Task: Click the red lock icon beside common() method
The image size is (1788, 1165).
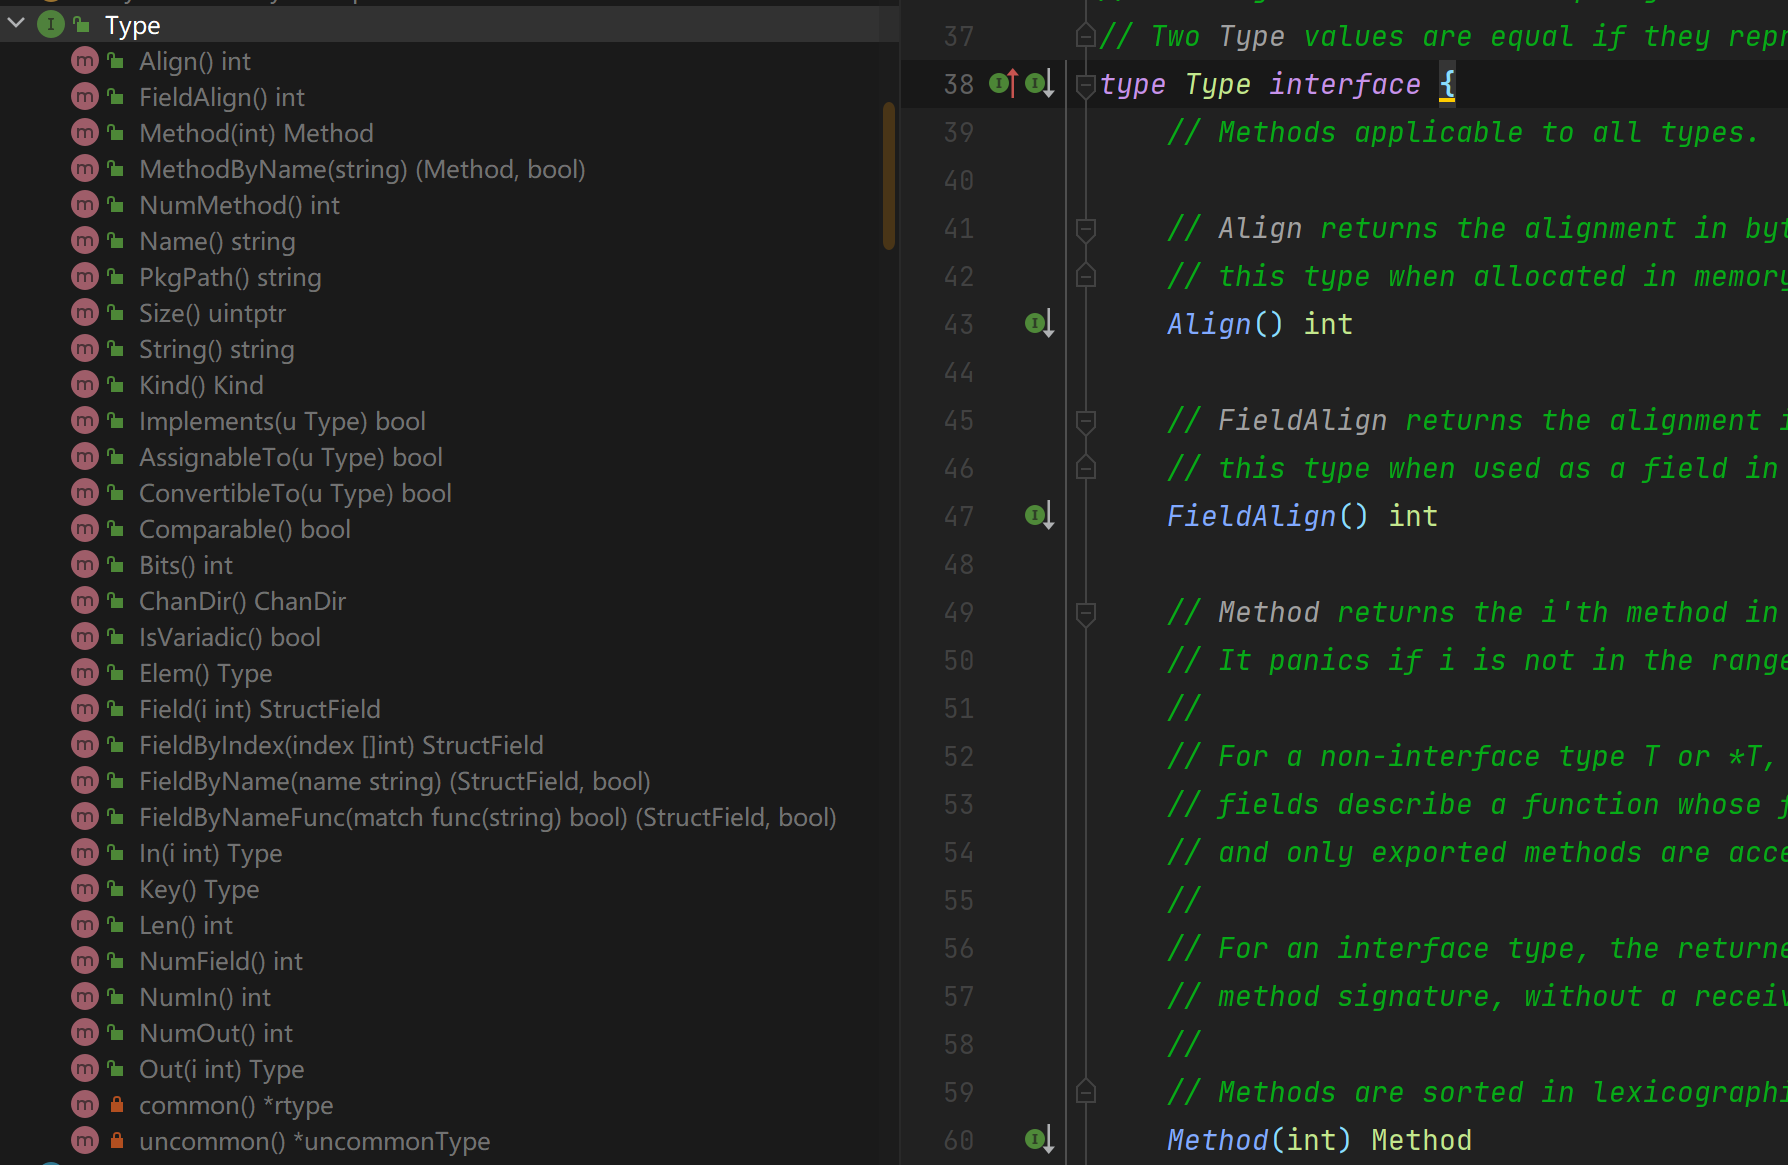Action: click(x=117, y=1104)
